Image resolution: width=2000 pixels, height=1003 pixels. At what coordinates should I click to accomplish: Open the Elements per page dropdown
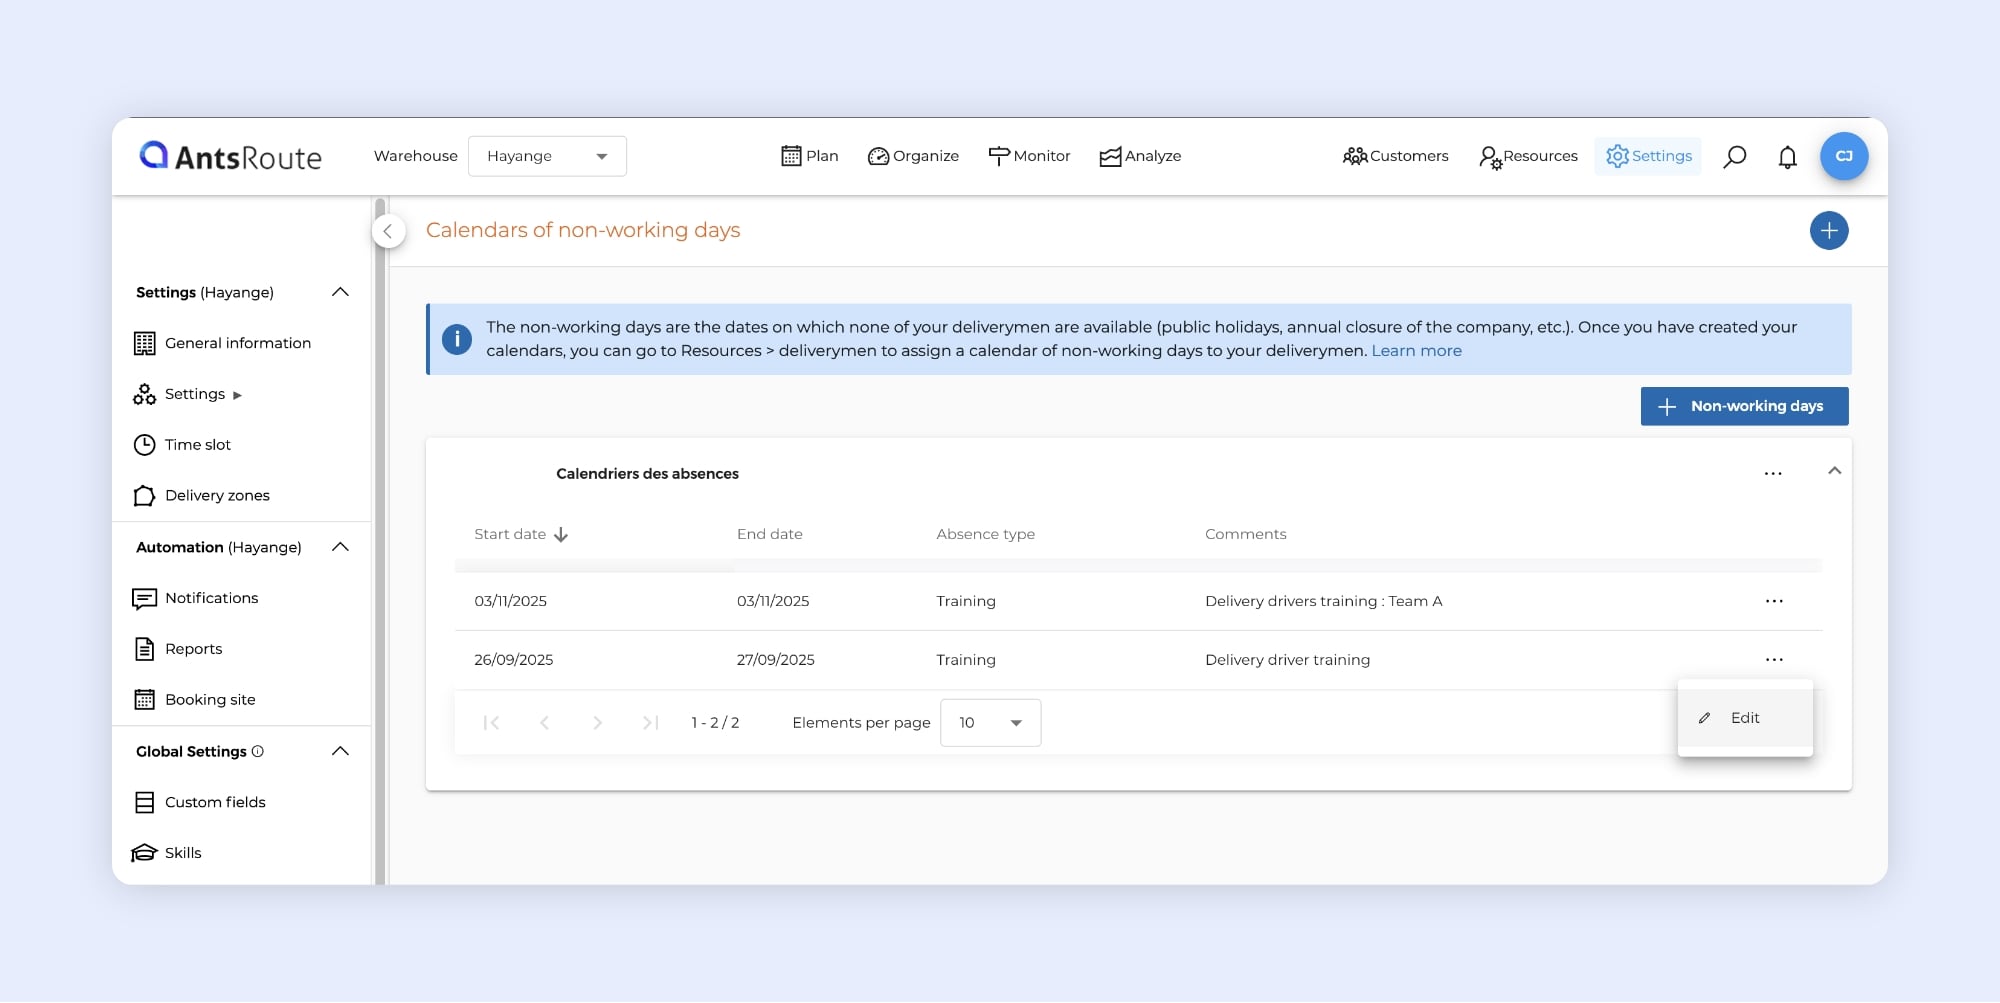(x=990, y=723)
